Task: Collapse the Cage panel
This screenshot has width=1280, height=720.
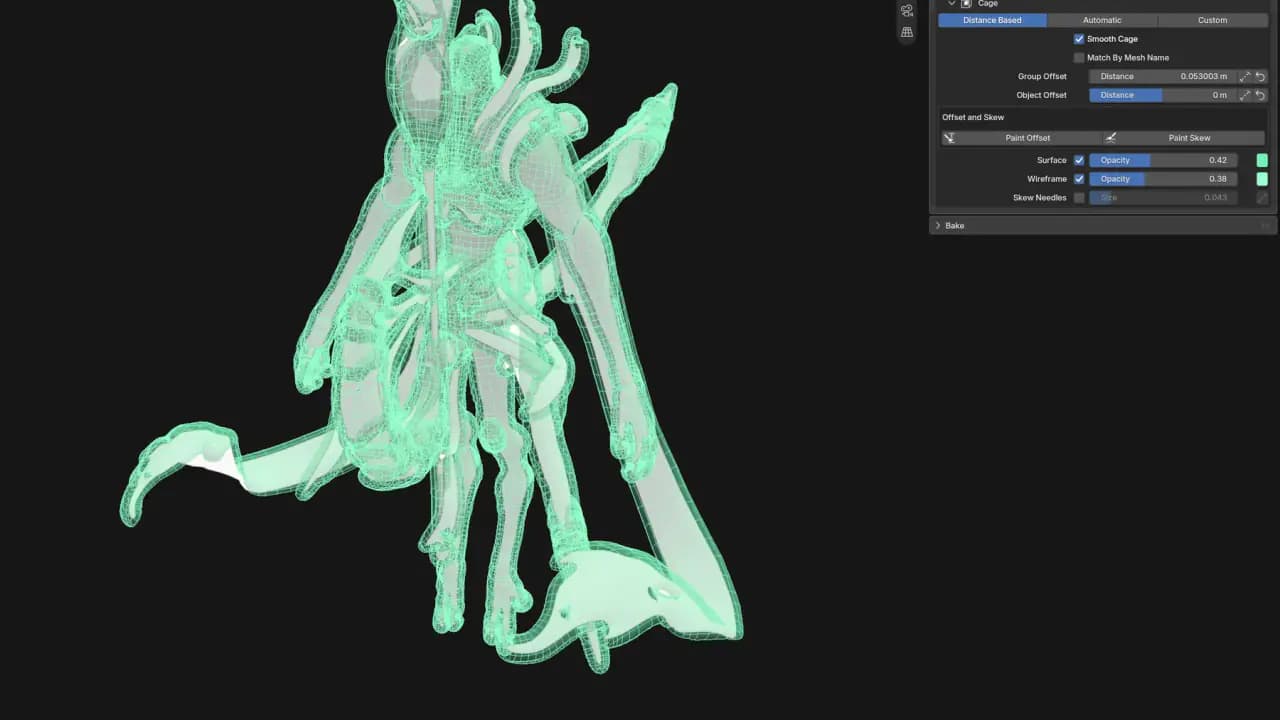Action: tap(952, 4)
